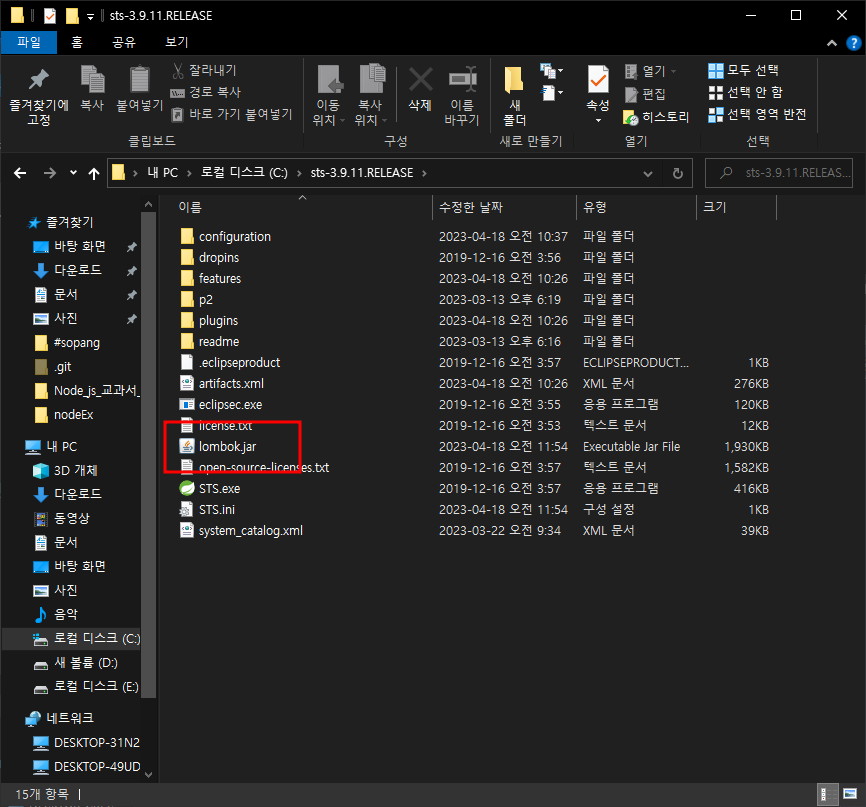
Task: Select the artifacts.xml file
Action: coord(231,383)
